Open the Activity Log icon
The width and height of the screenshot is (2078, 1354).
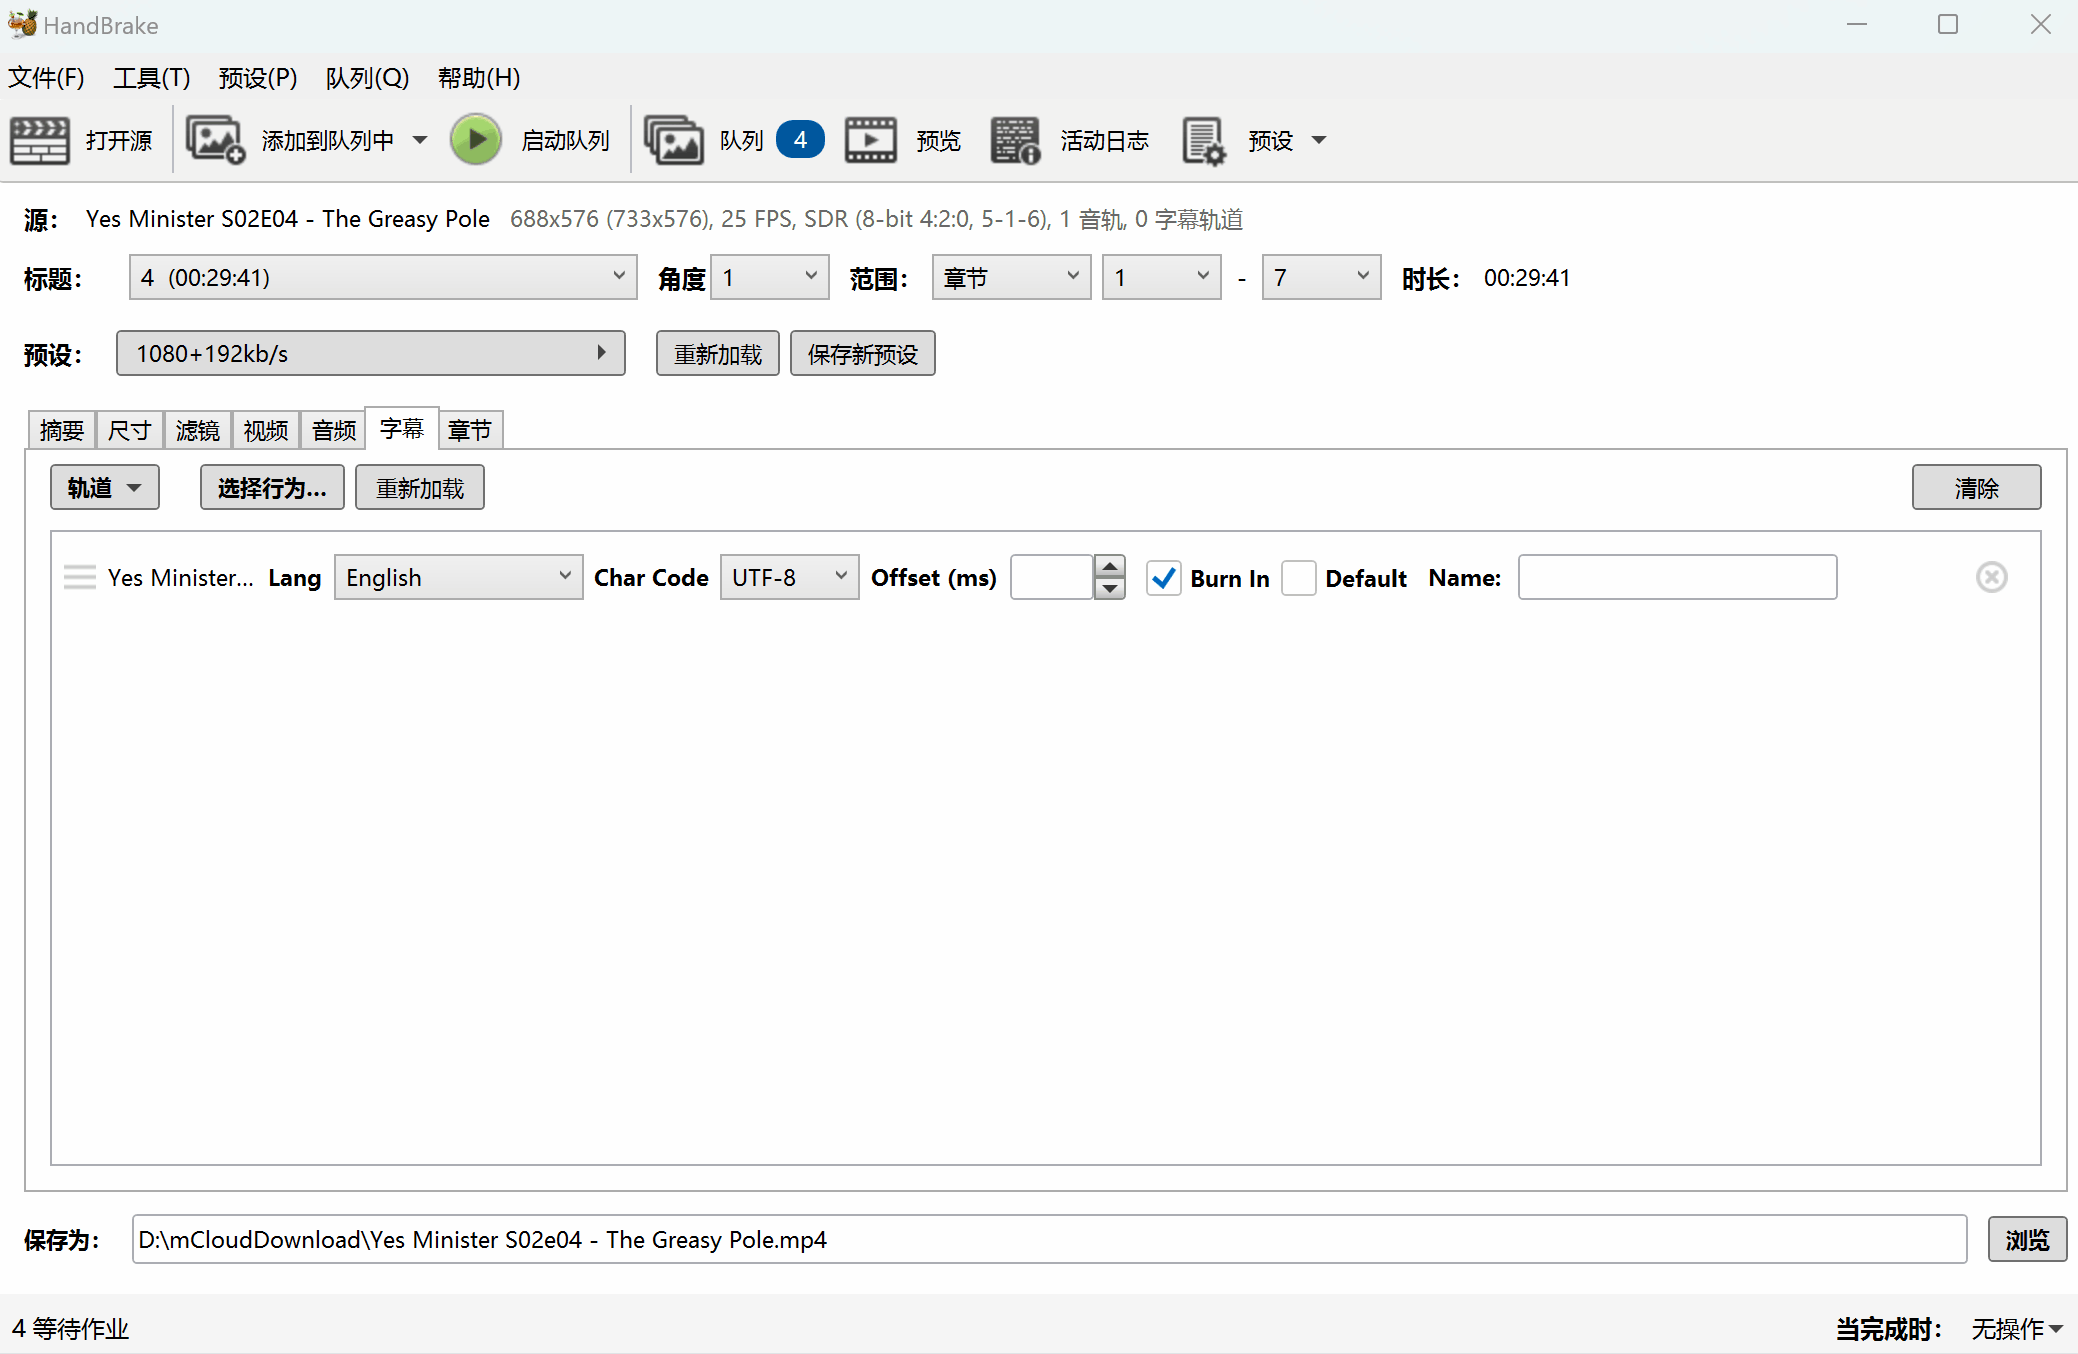1015,140
